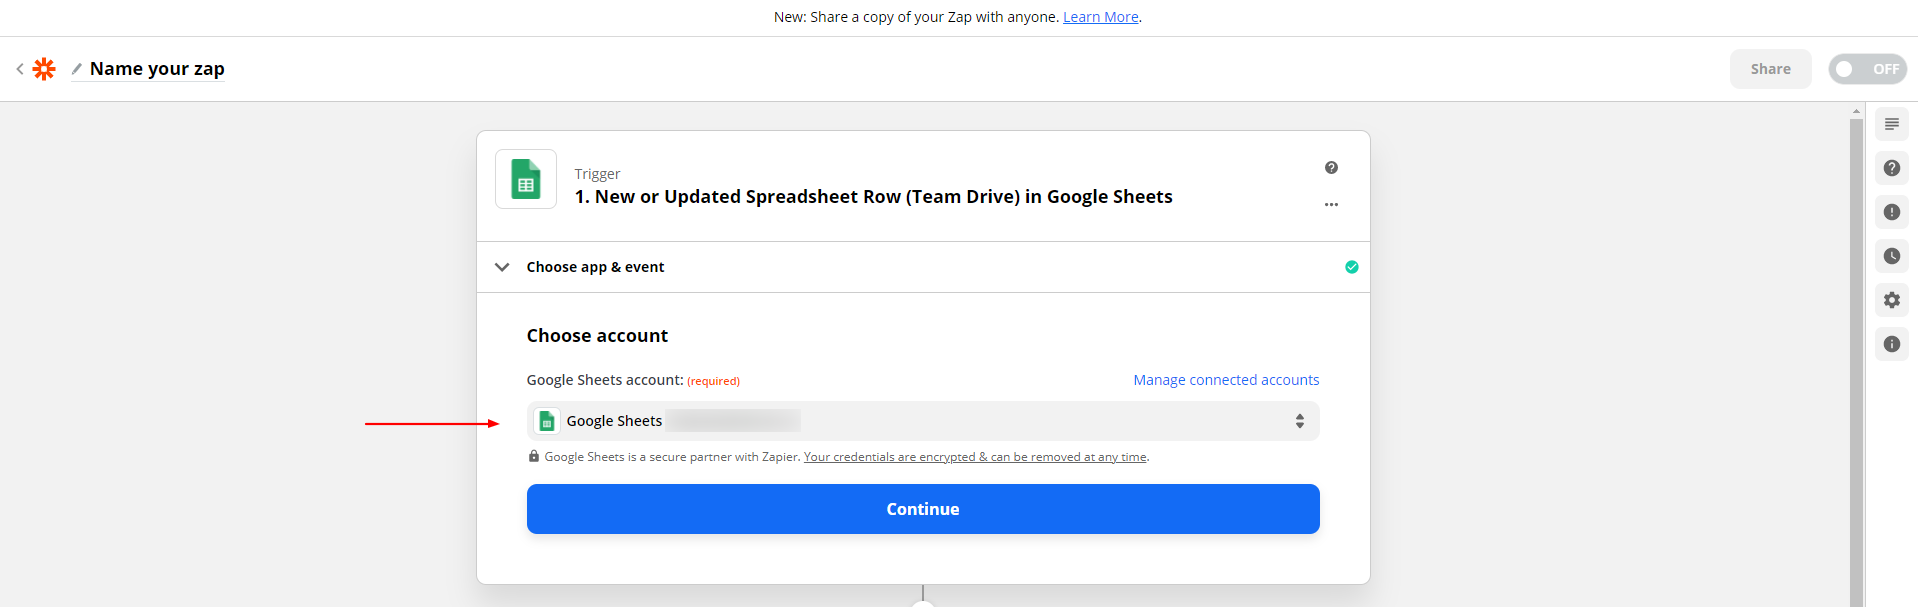
Task: Click the 'Choose account' heading
Action: (597, 336)
